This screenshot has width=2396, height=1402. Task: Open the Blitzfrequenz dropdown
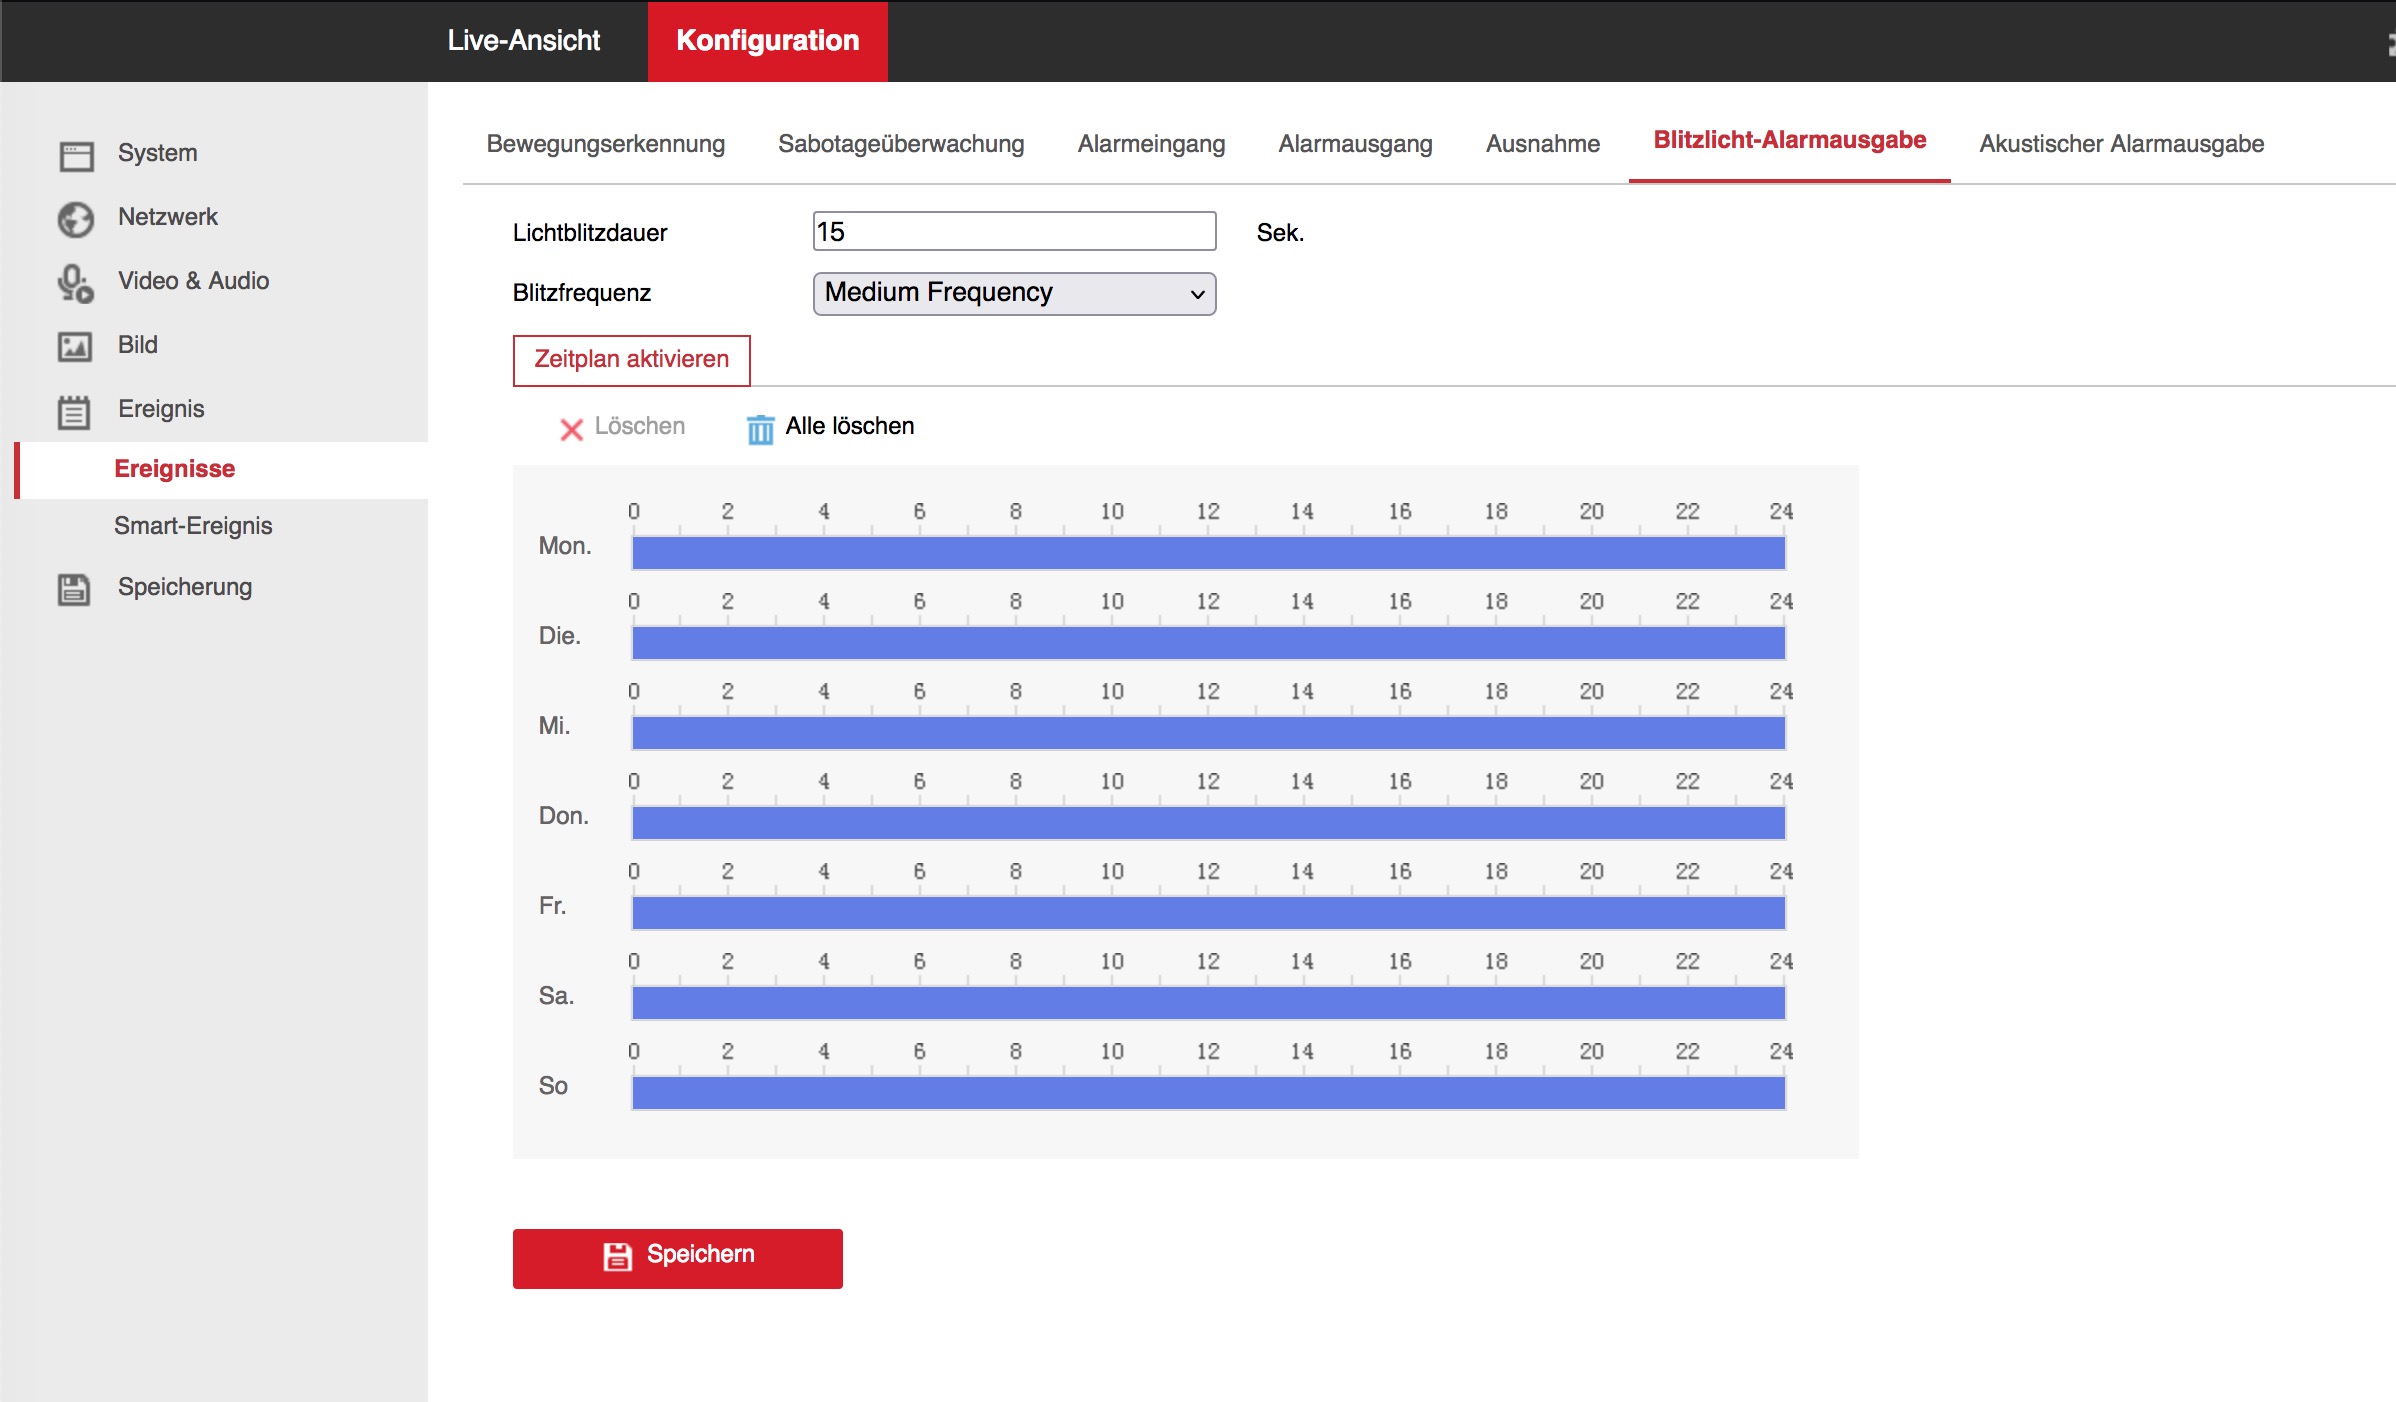(1014, 293)
